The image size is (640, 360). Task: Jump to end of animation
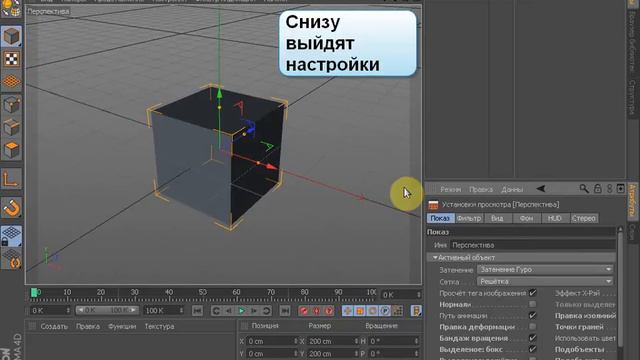click(x=285, y=311)
